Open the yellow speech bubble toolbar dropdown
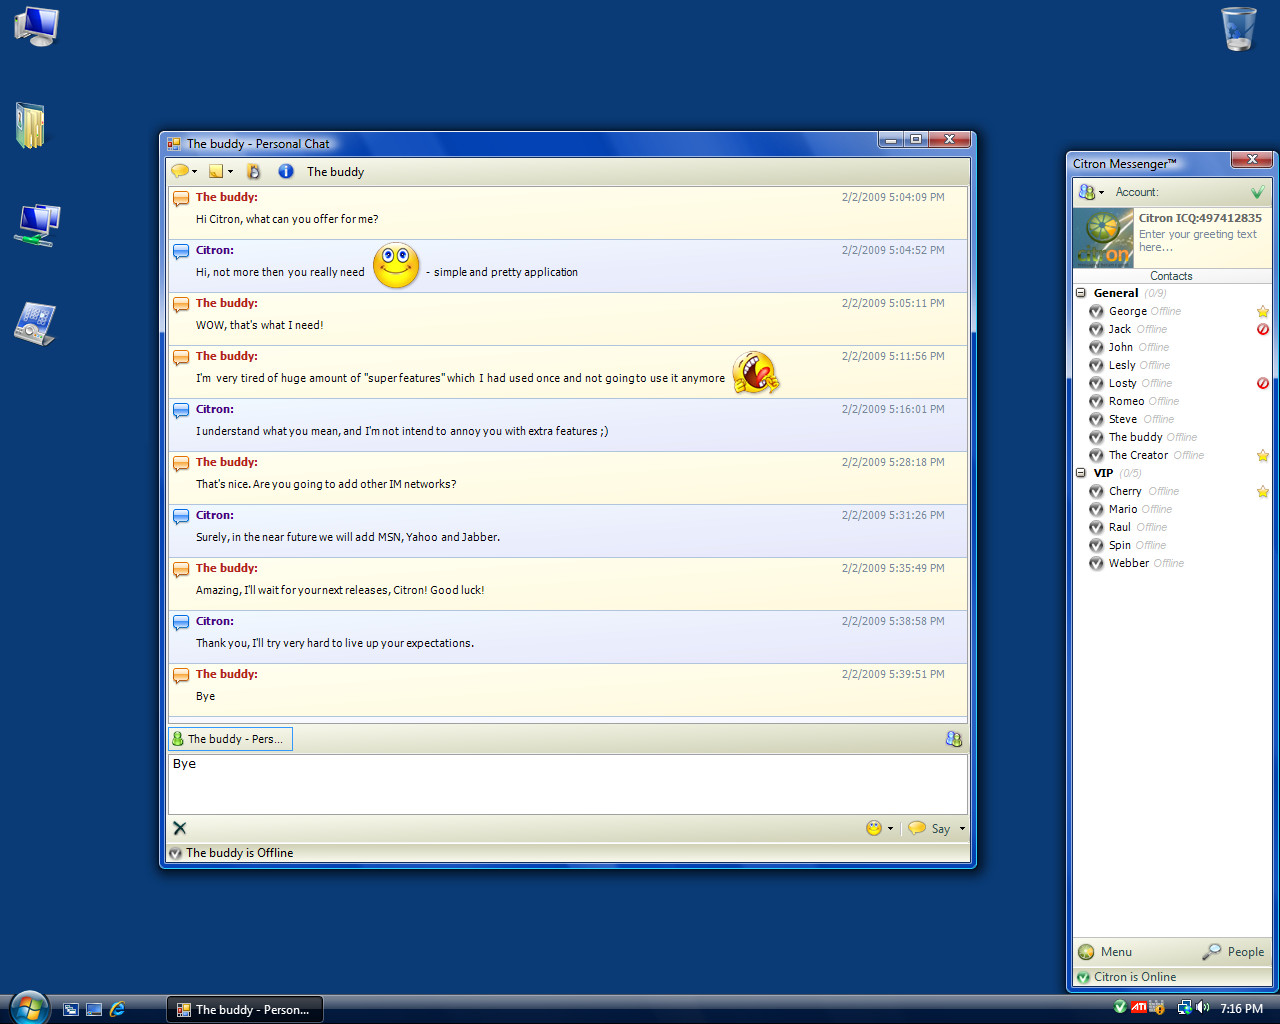This screenshot has width=1280, height=1024. coord(184,171)
